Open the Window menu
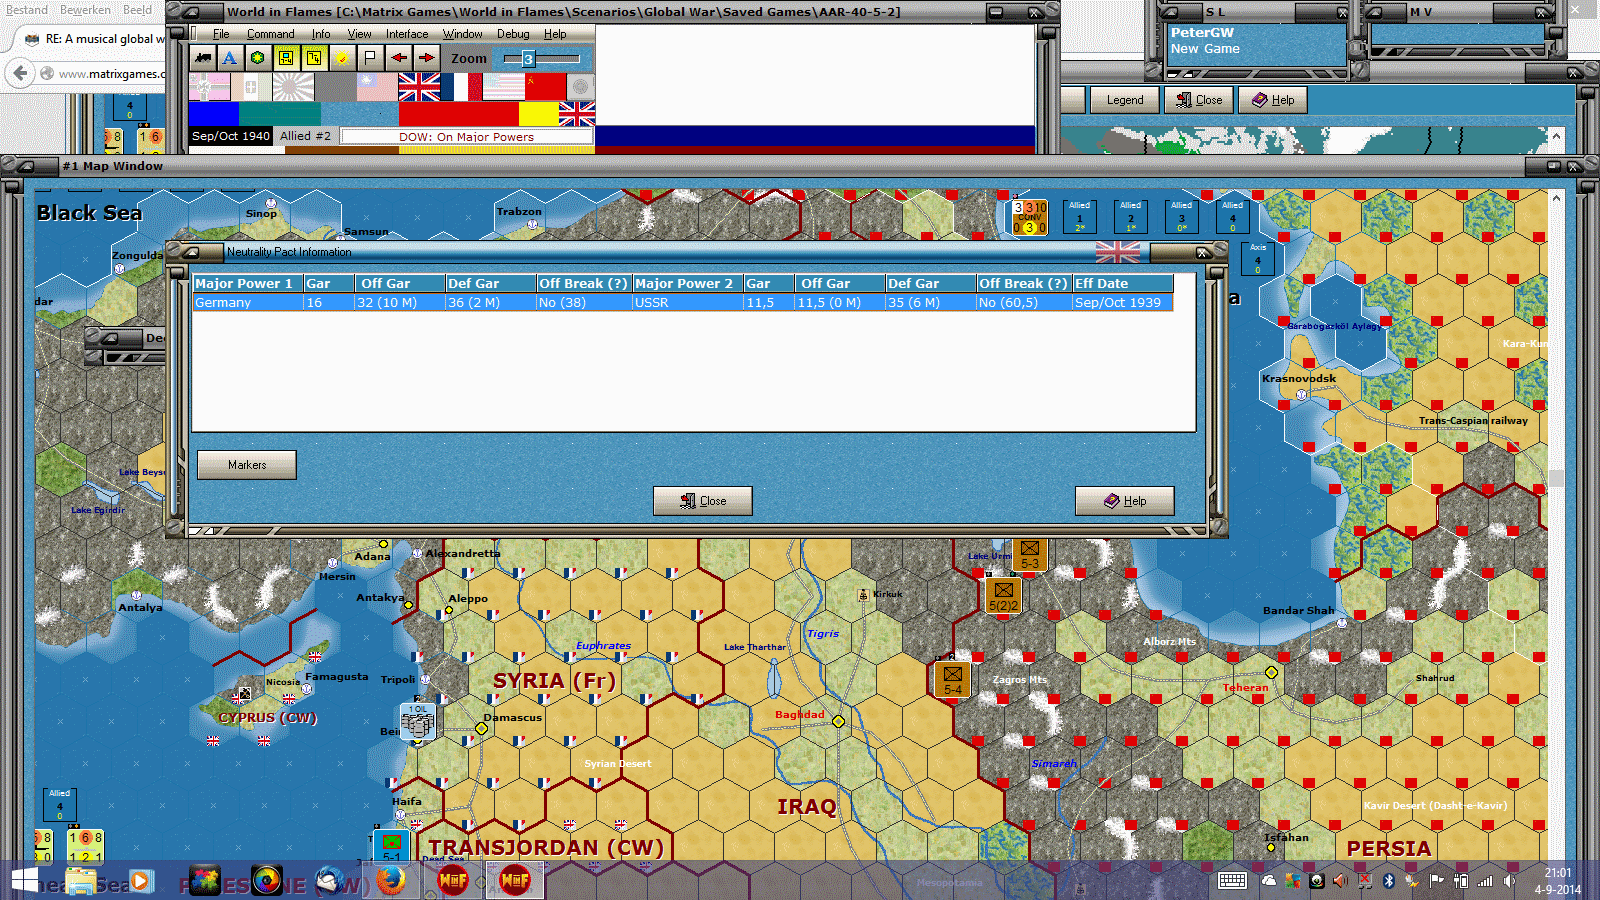This screenshot has width=1600, height=900. [463, 34]
